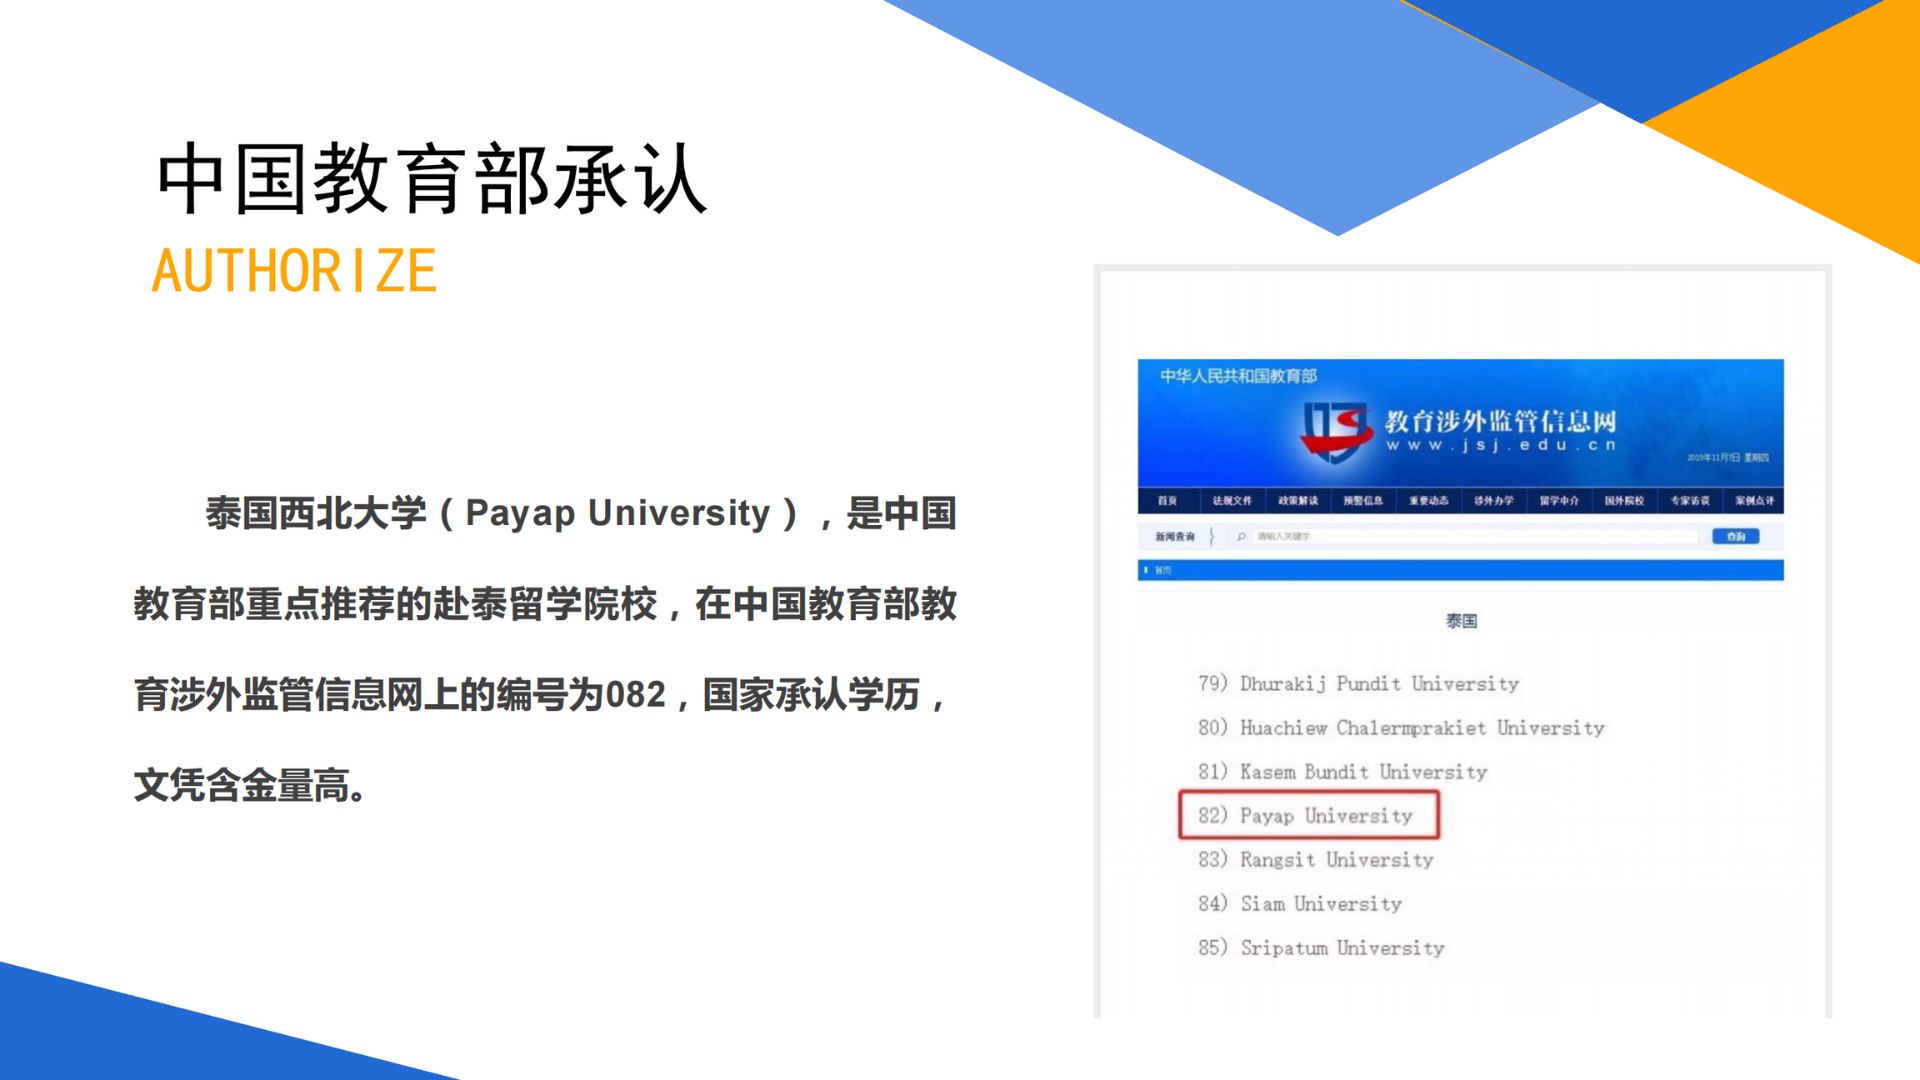The width and height of the screenshot is (1920, 1080).
Task: Open the 重要动态 nav menu item
Action: 1428,501
